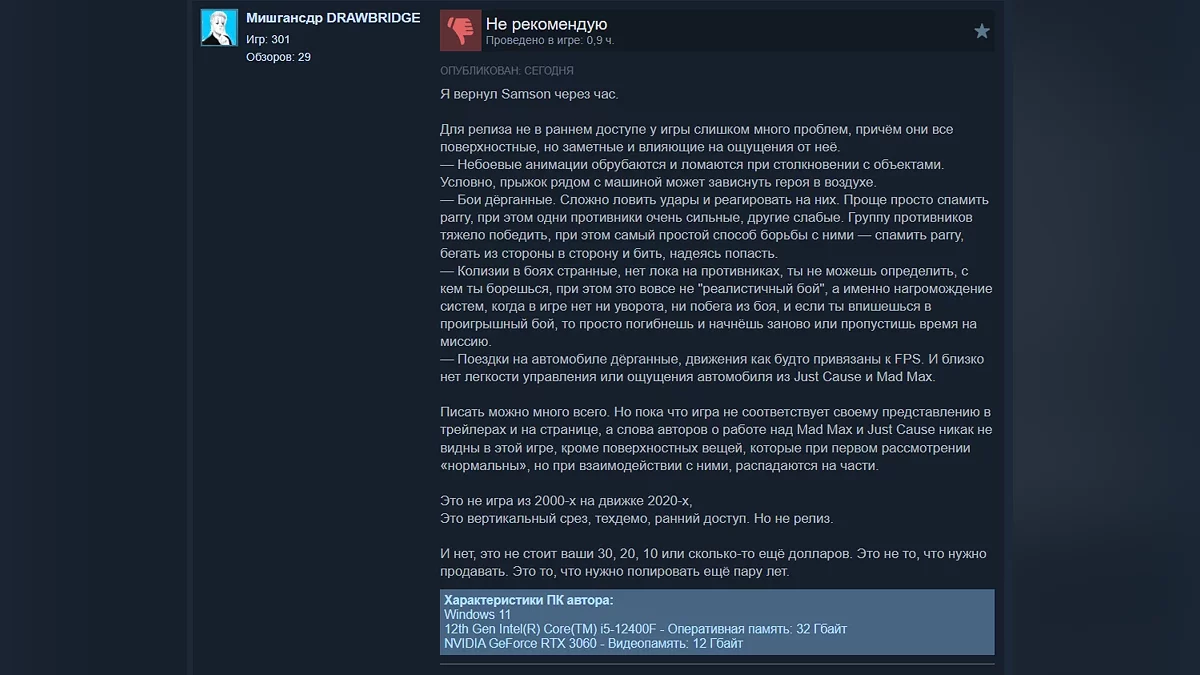The image size is (1200, 675).
Task: Click the line Я вернул Samson через час
Action: [x=530, y=94]
